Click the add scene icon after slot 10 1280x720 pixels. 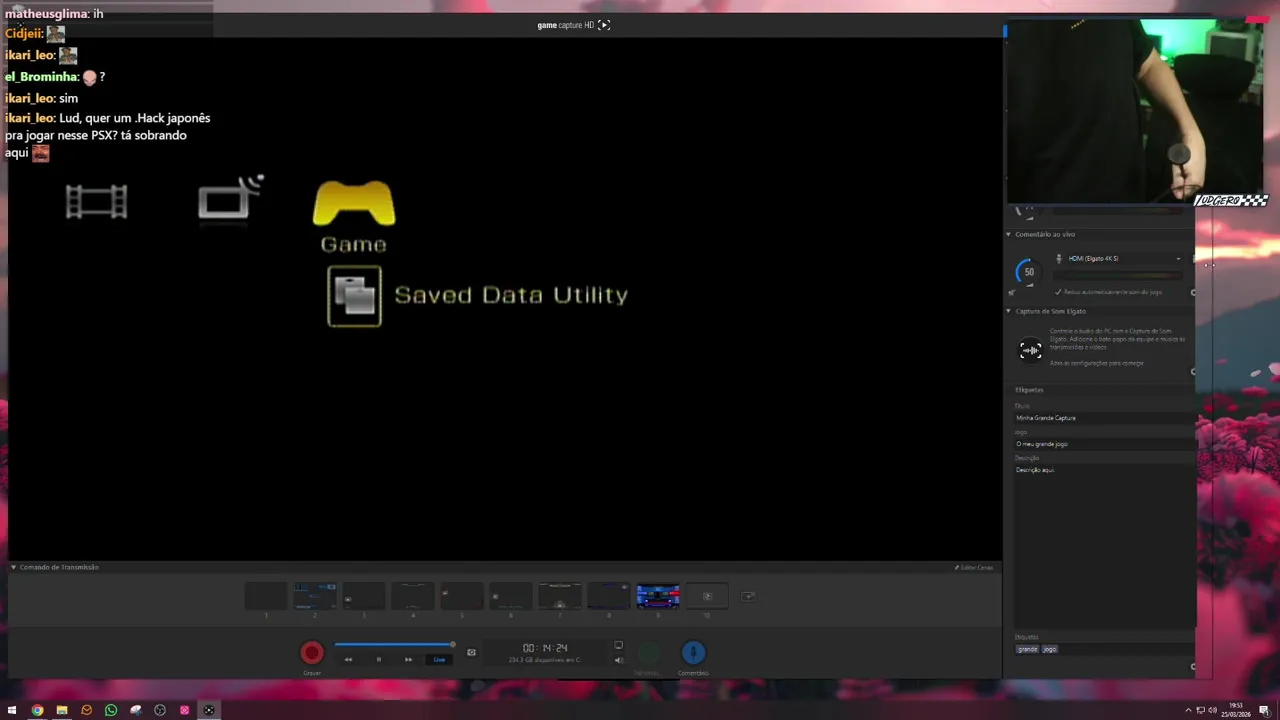(x=748, y=596)
